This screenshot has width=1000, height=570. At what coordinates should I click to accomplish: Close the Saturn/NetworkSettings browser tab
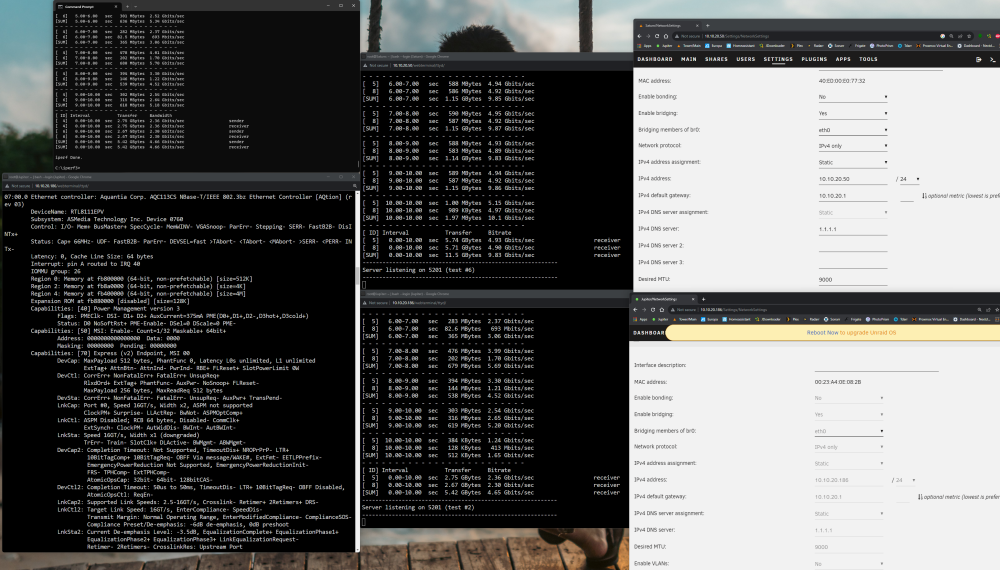[697, 26]
